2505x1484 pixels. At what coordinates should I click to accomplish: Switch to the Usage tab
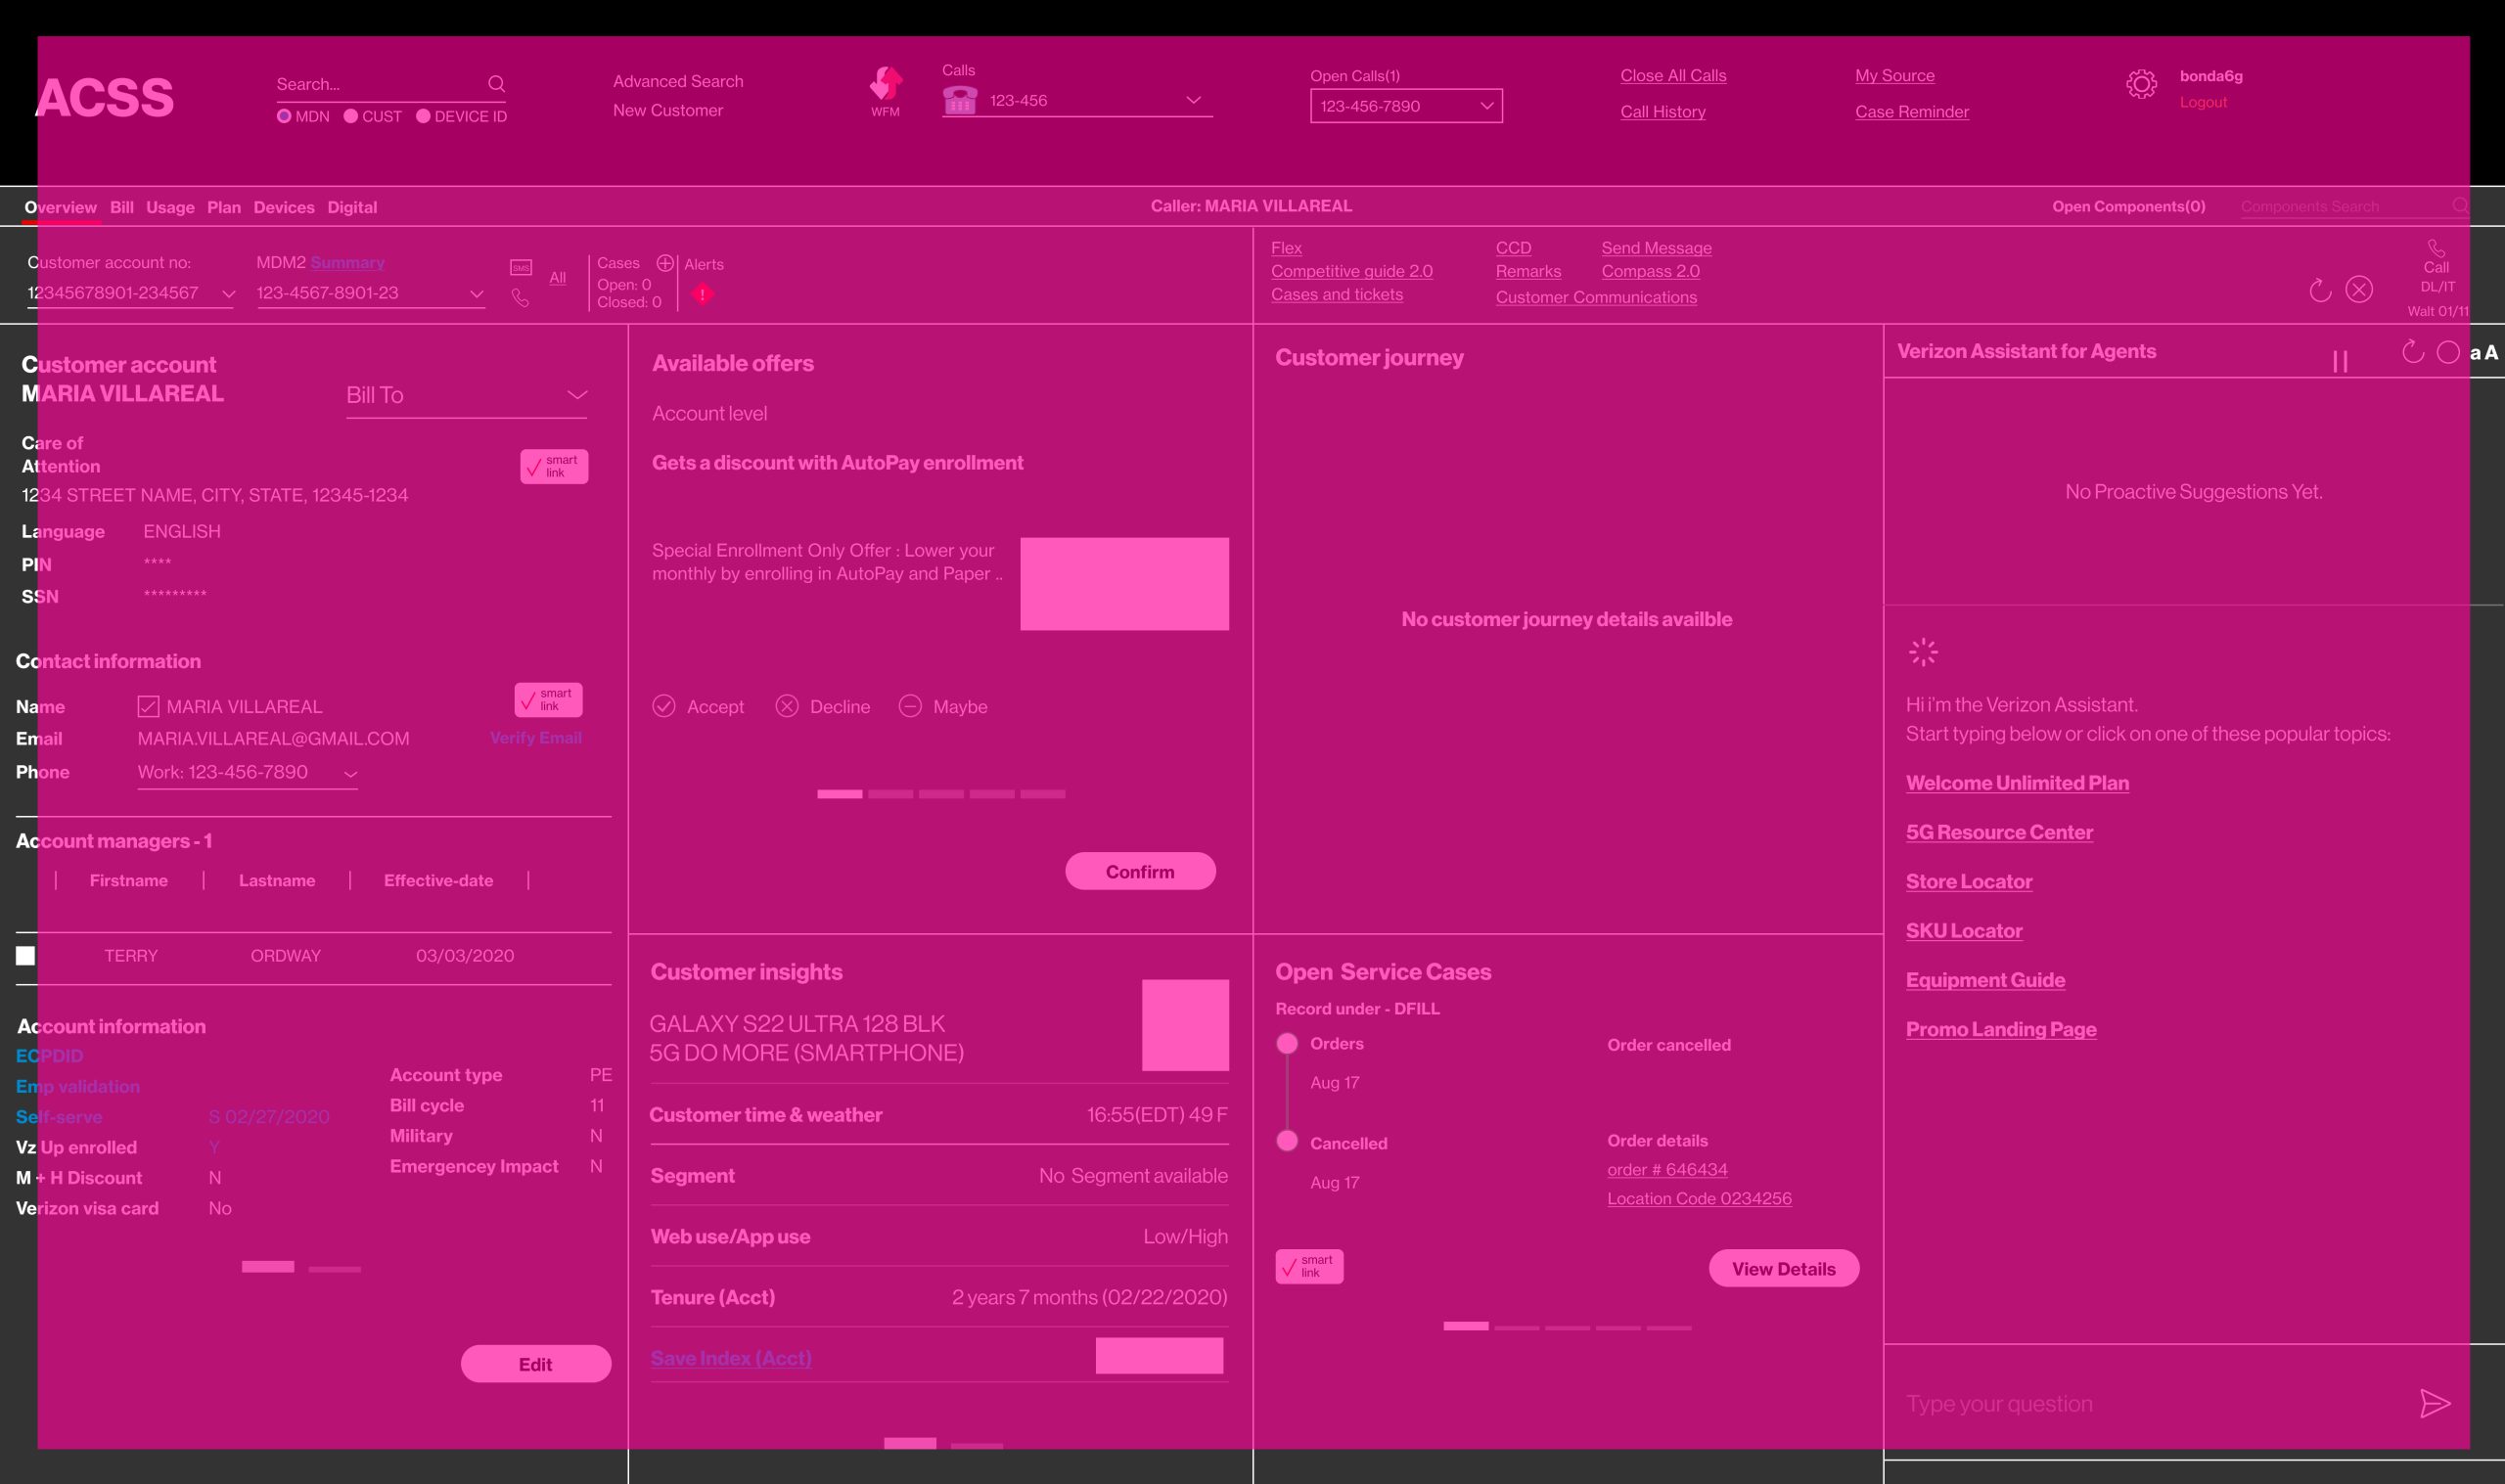170,207
